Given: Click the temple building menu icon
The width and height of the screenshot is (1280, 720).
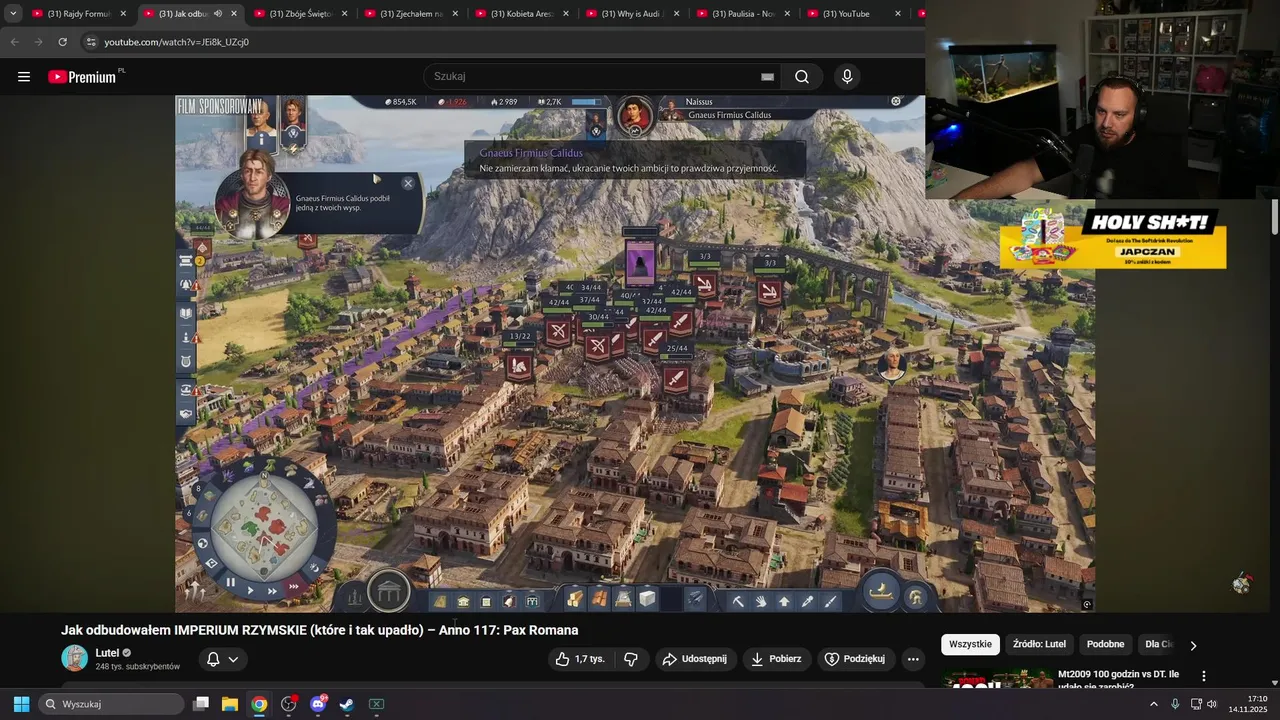Looking at the screenshot, I should [x=389, y=592].
